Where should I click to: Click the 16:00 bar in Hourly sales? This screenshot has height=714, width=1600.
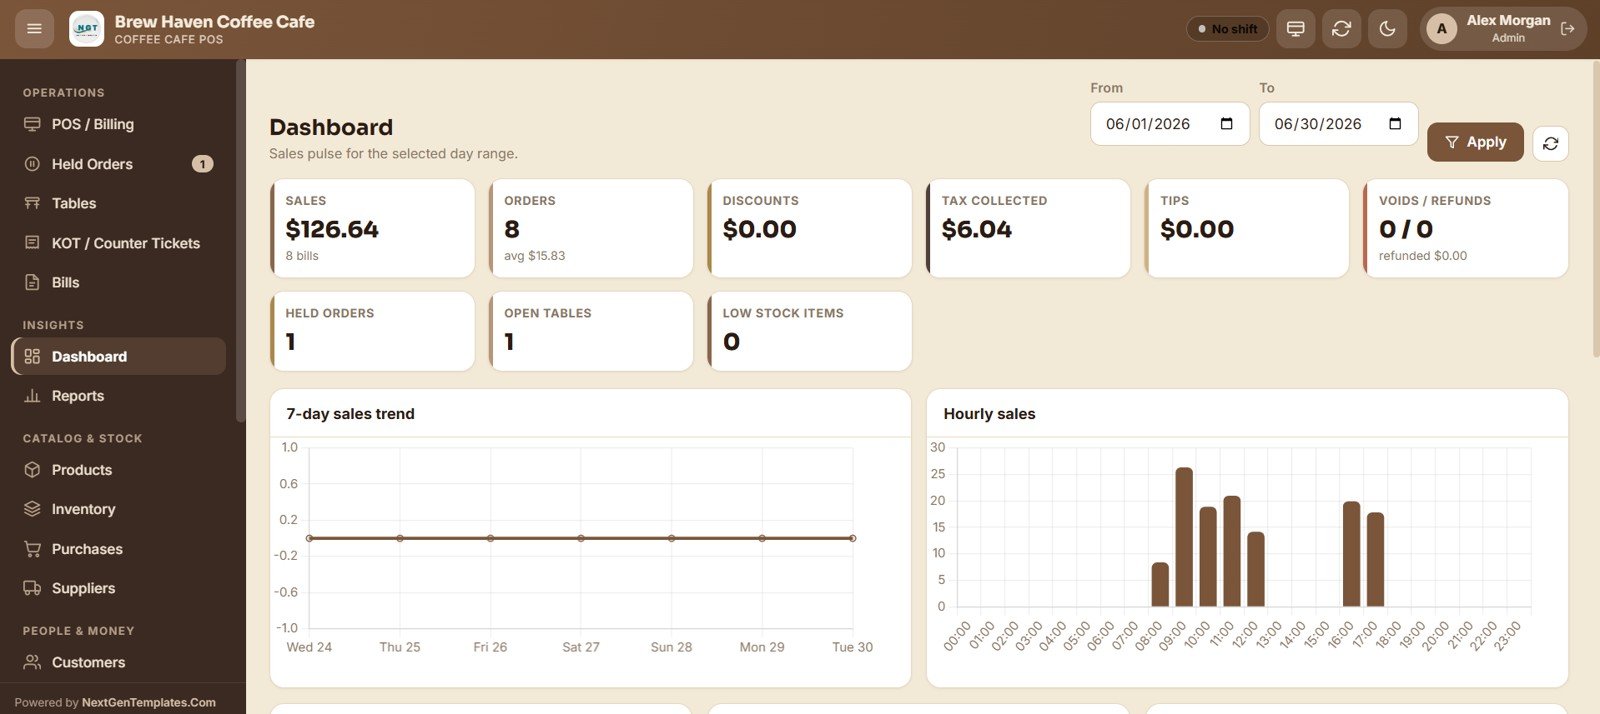[x=1351, y=554]
